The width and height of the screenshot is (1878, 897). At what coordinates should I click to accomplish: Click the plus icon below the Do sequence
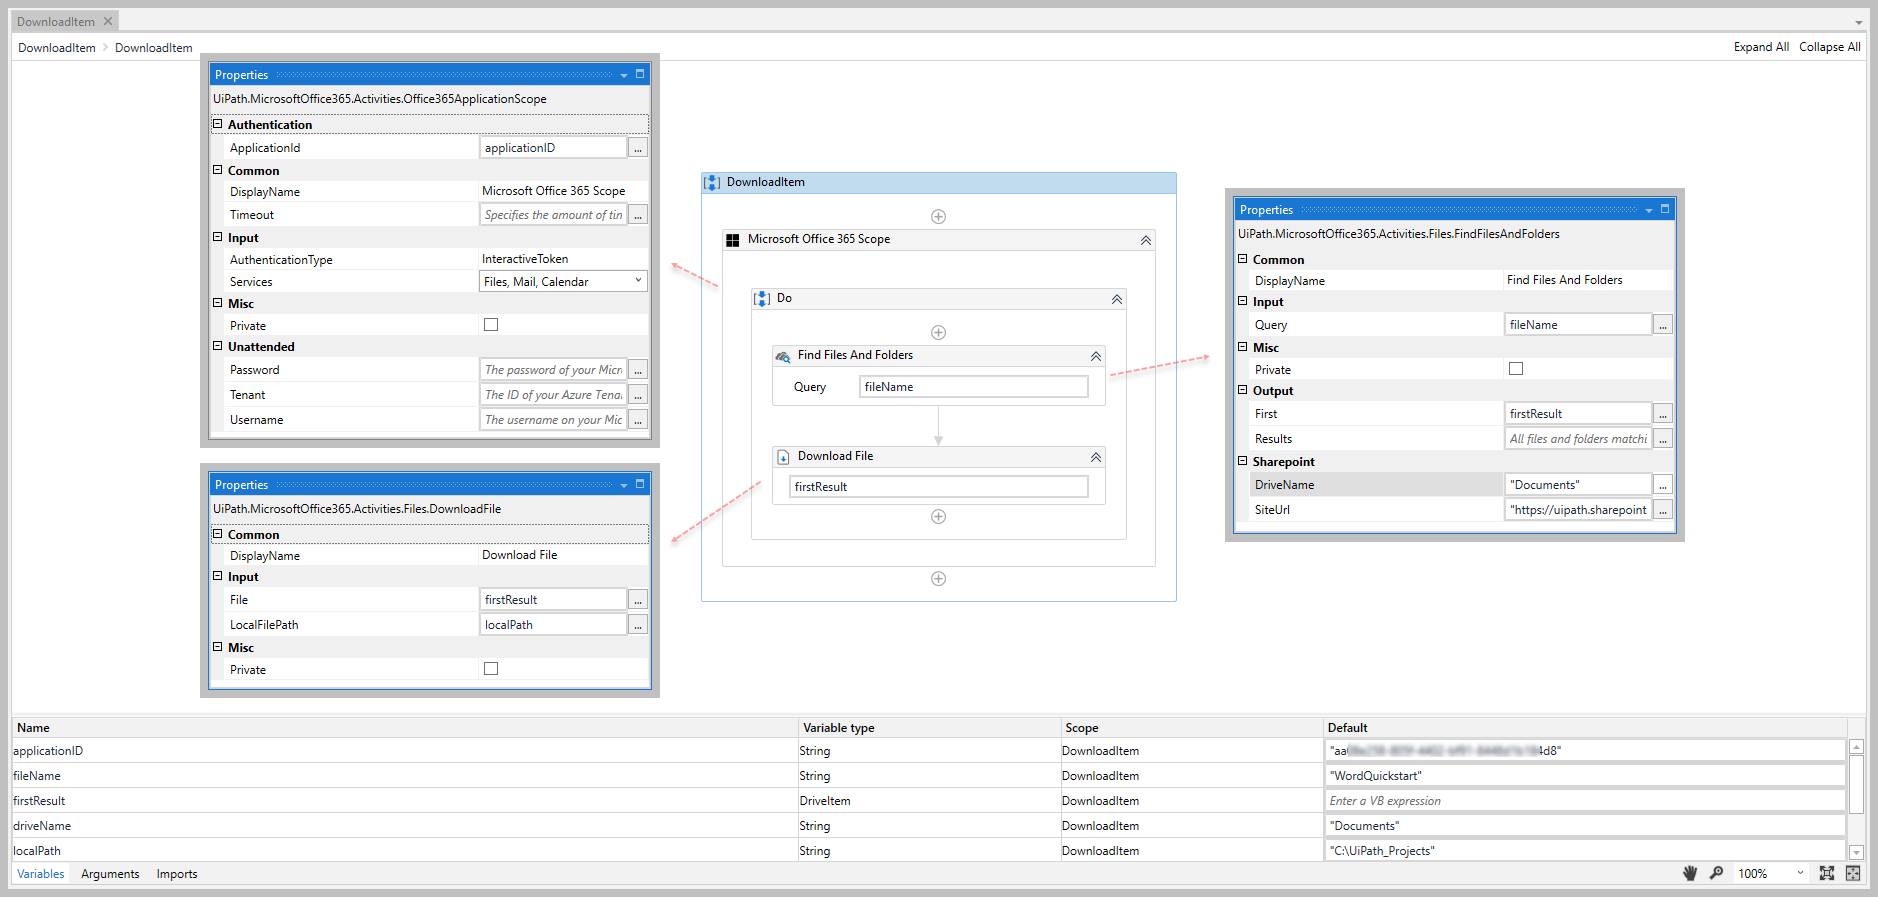coord(938,578)
